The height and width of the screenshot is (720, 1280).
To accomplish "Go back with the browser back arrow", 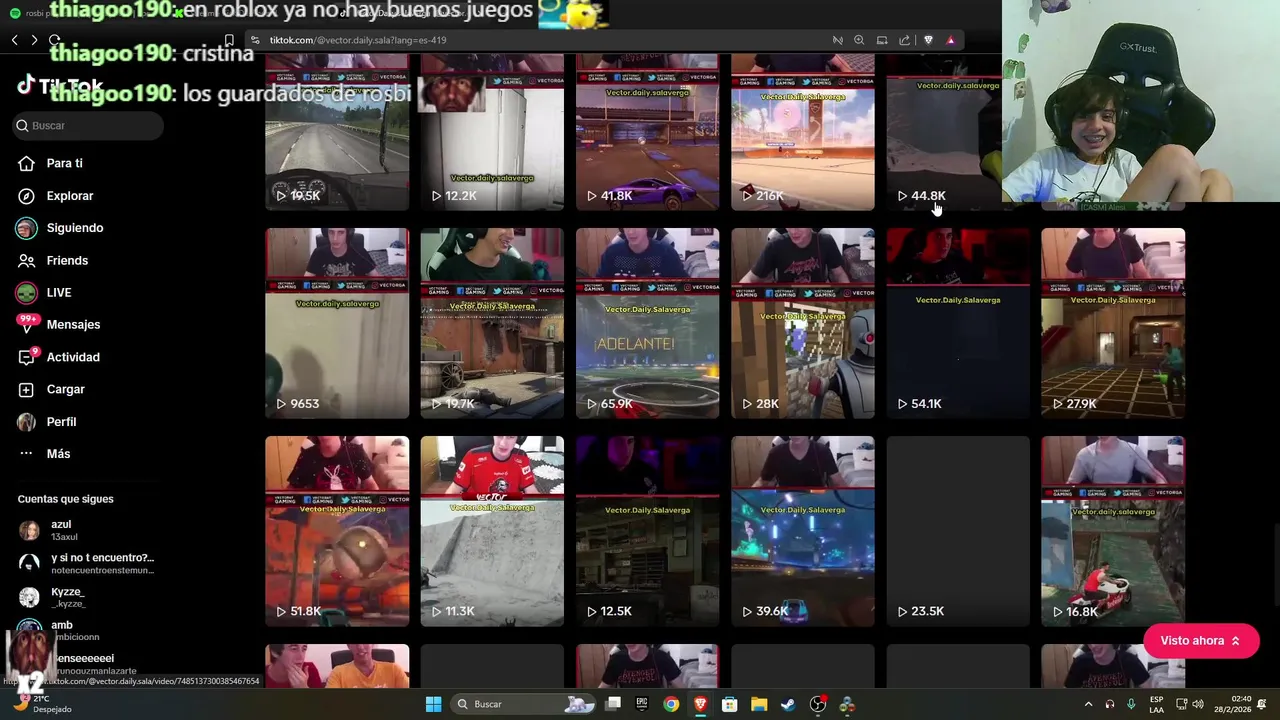I will click(14, 40).
